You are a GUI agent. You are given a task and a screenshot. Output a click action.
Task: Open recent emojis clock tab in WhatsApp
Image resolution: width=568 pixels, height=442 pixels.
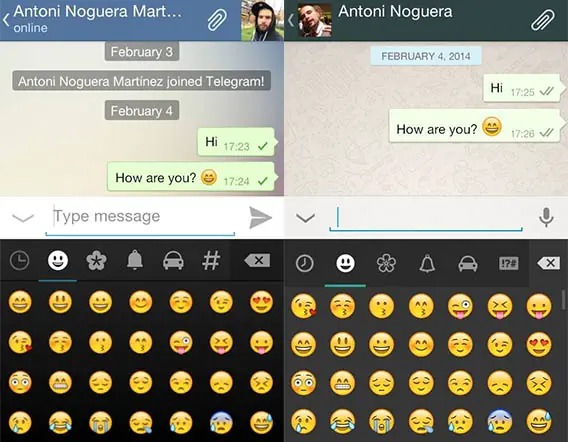[304, 263]
